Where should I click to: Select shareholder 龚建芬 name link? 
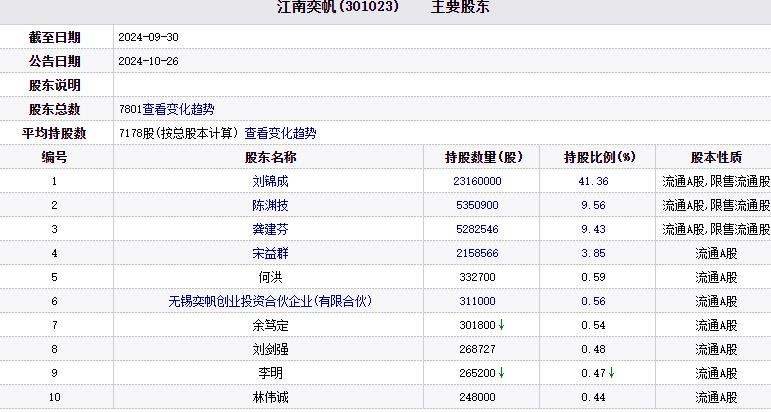(270, 229)
